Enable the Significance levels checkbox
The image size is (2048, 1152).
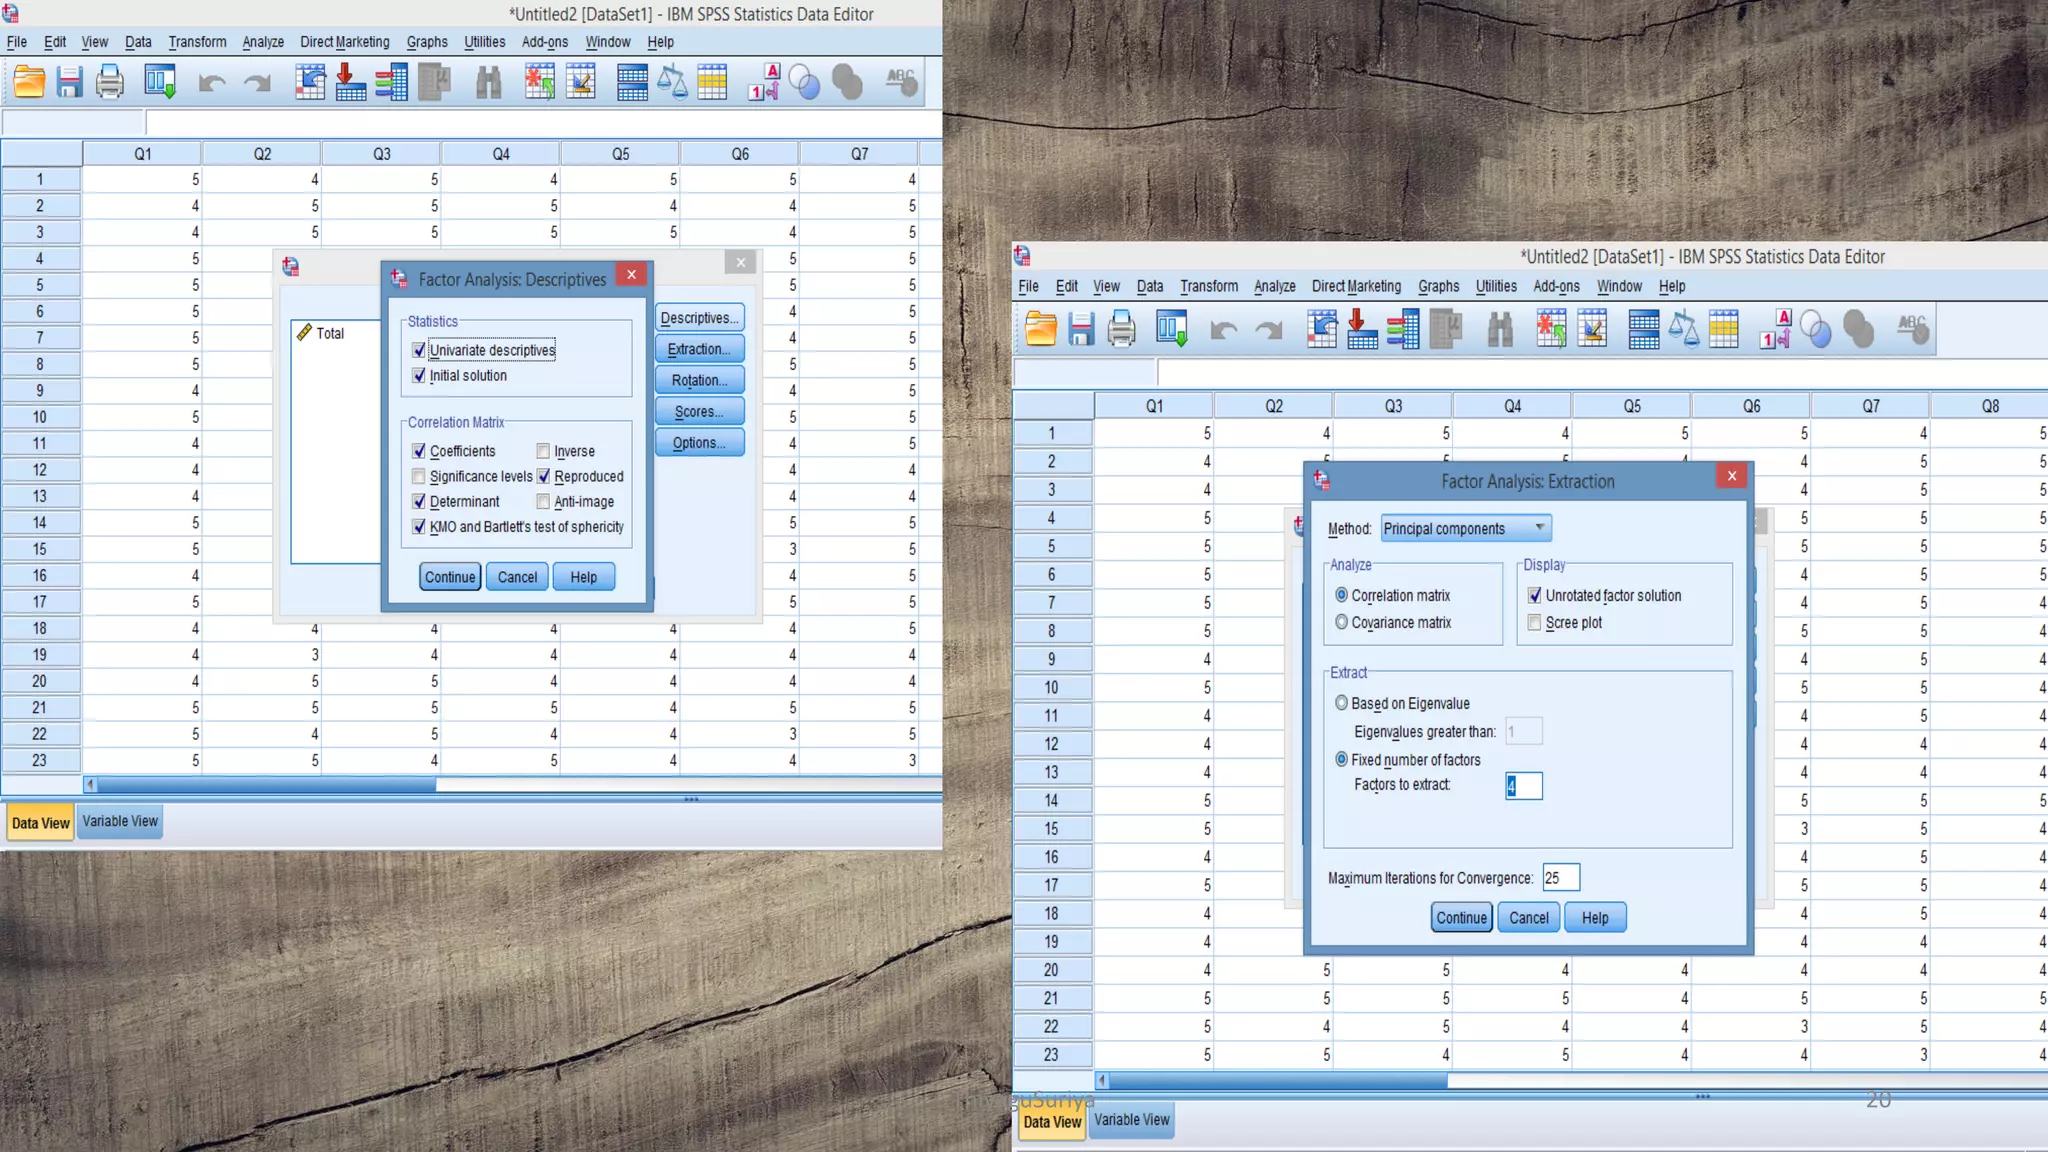(419, 477)
